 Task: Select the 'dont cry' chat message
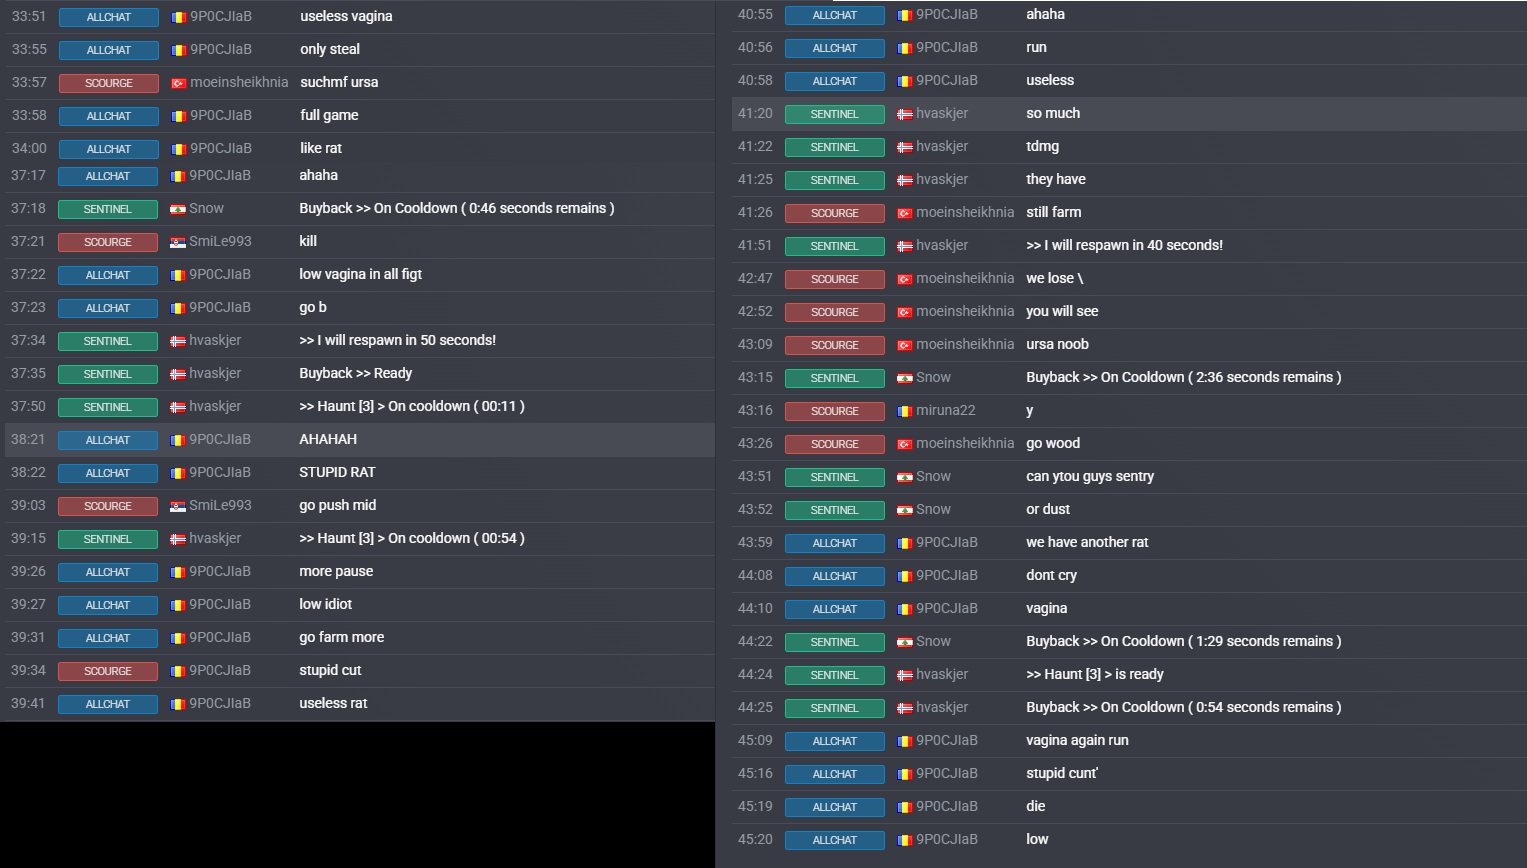1051,575
